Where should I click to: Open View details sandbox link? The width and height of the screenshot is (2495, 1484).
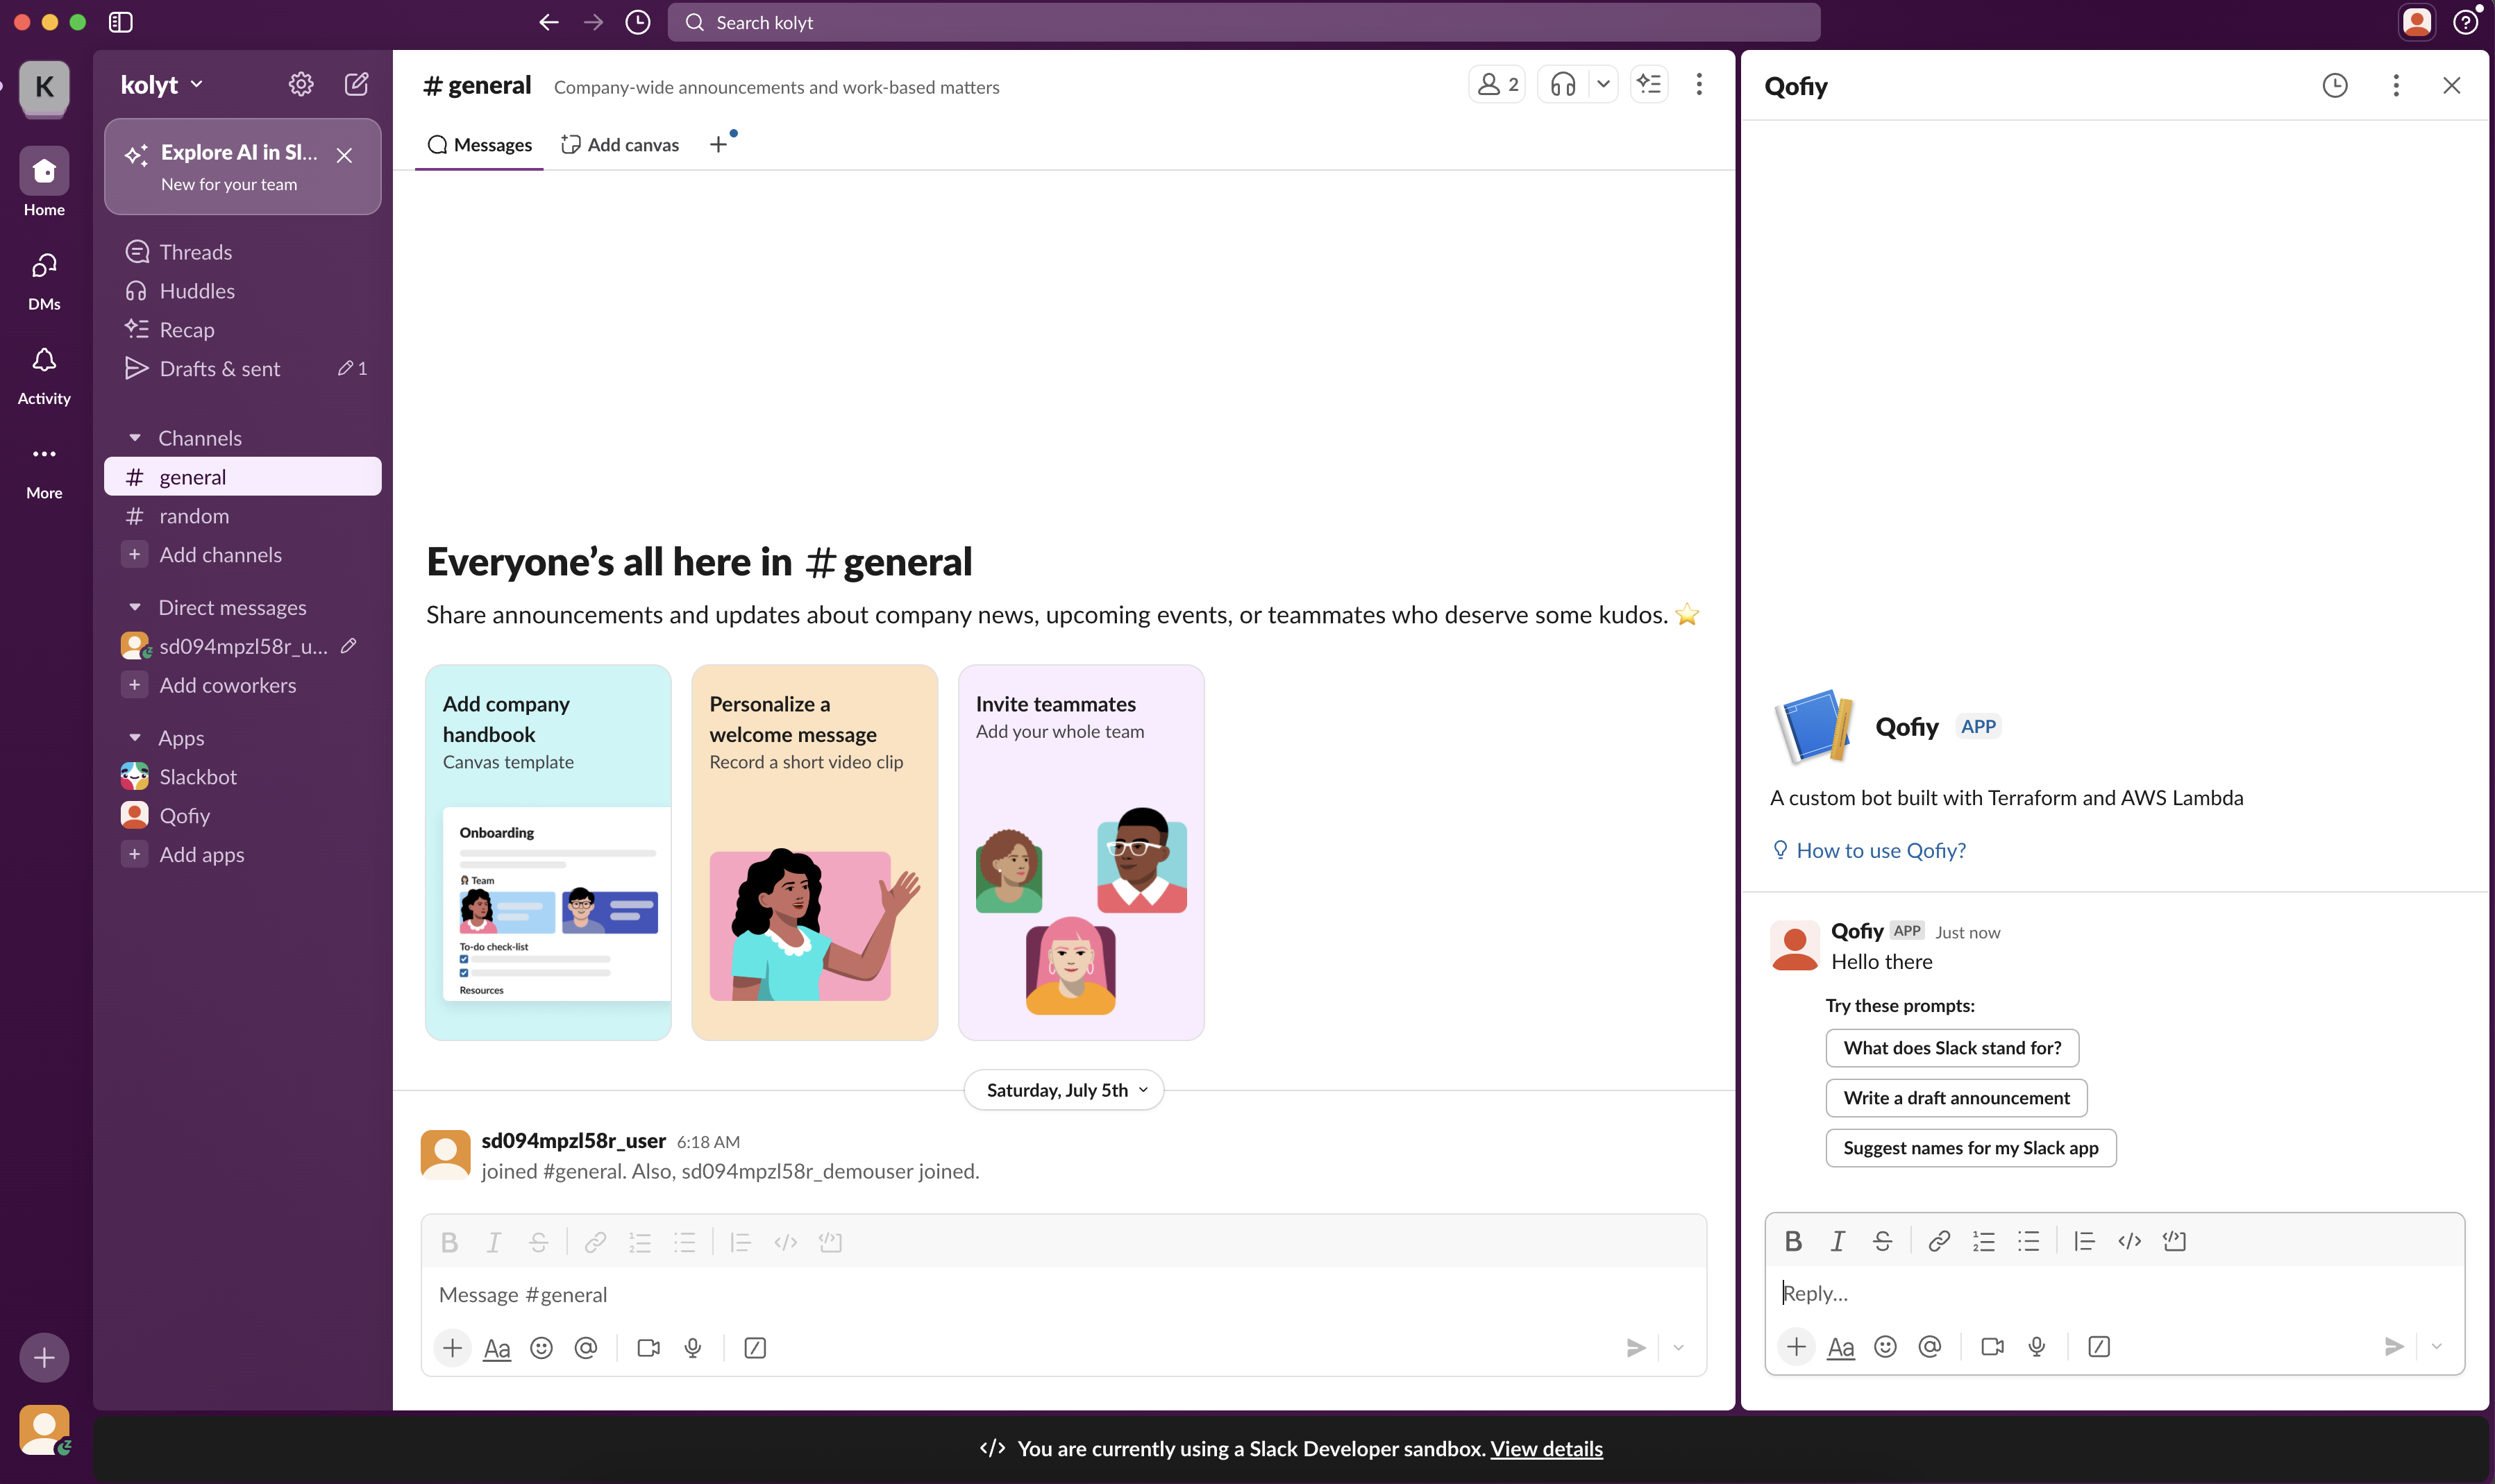[x=1546, y=1448]
